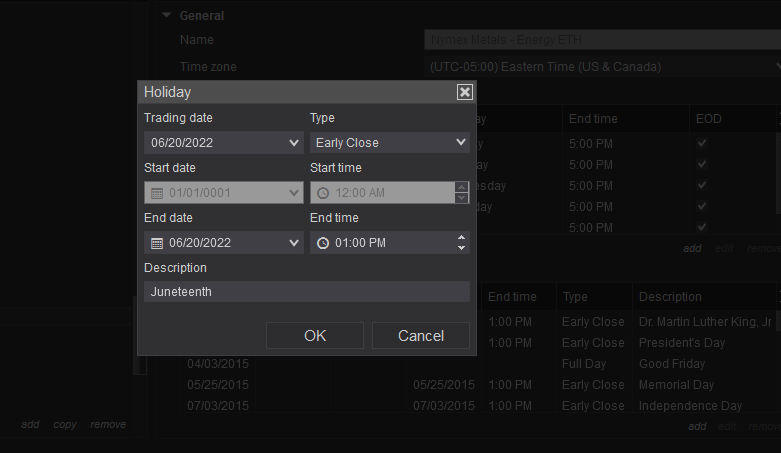The height and width of the screenshot is (453, 781).
Task: Click the remove link at bottom left
Action: coord(108,425)
